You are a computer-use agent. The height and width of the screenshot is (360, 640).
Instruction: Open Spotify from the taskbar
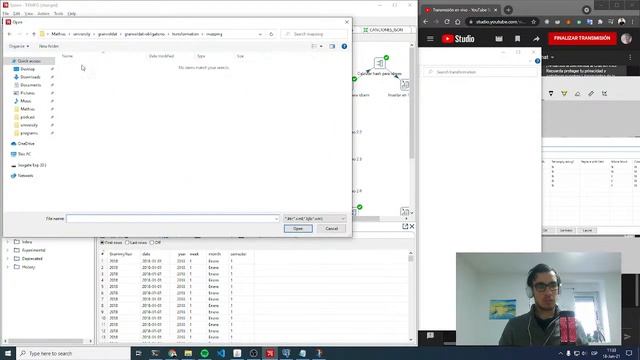coord(204,353)
